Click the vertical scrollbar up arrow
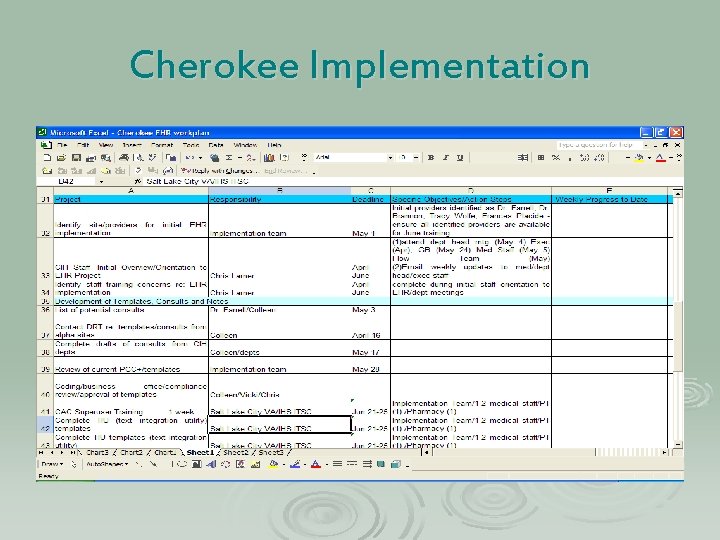The height and width of the screenshot is (540, 720). point(678,192)
